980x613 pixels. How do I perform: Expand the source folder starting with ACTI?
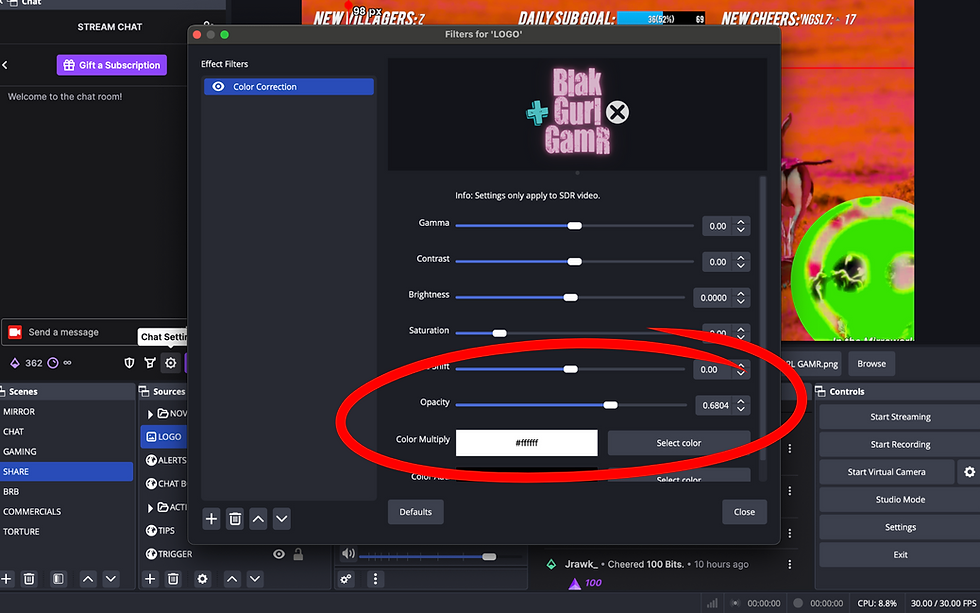pyautogui.click(x=150, y=507)
